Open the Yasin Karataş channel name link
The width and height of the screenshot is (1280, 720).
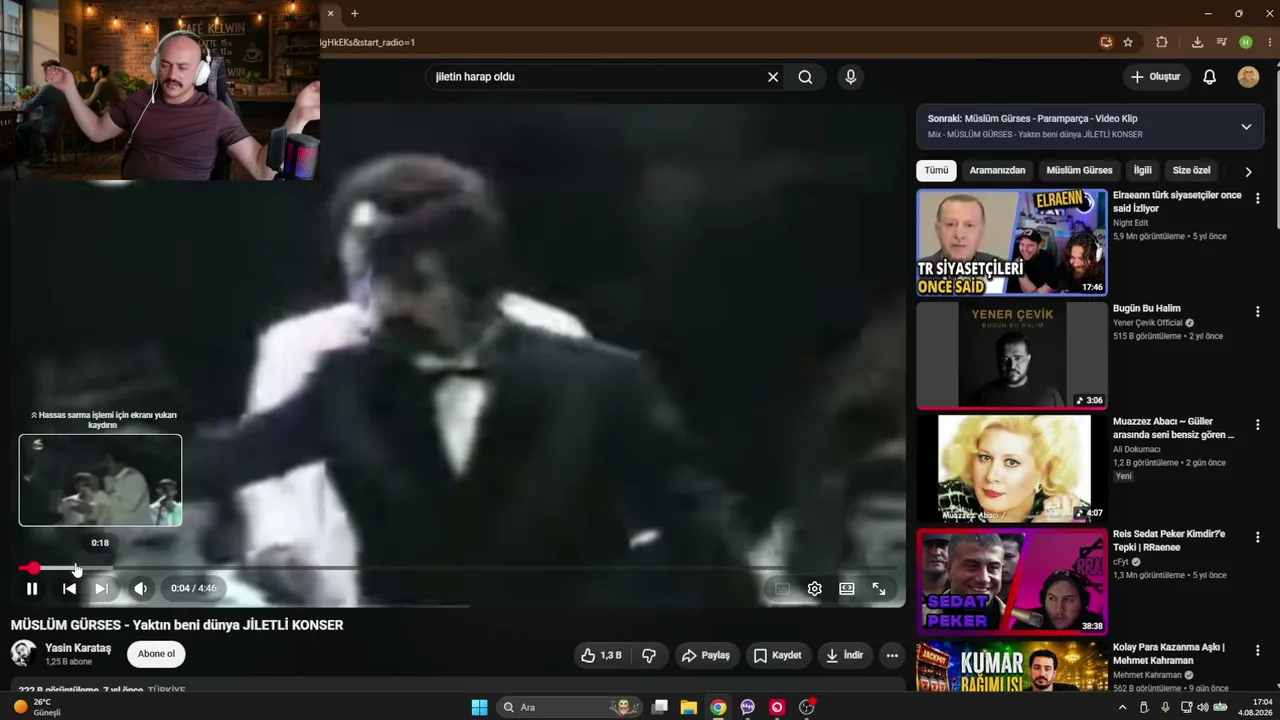pos(78,648)
